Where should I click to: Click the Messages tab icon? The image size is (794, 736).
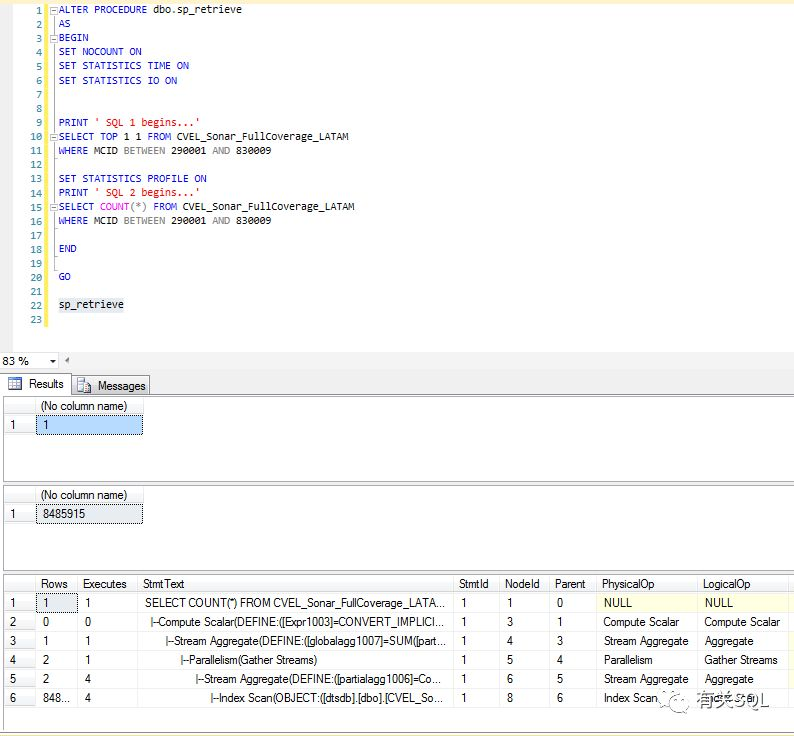tap(84, 385)
